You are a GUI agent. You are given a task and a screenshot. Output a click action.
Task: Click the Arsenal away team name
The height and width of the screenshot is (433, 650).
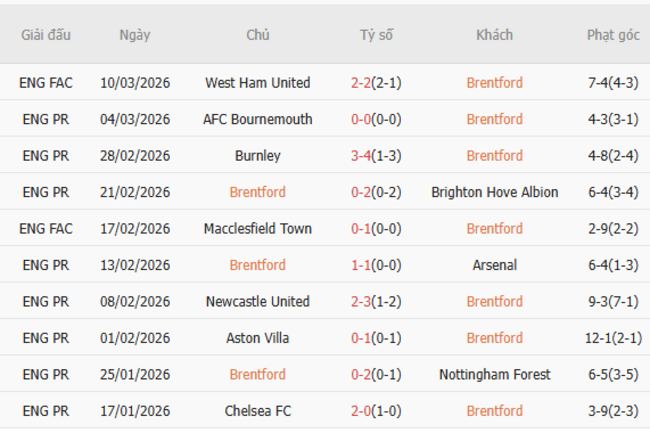494,265
